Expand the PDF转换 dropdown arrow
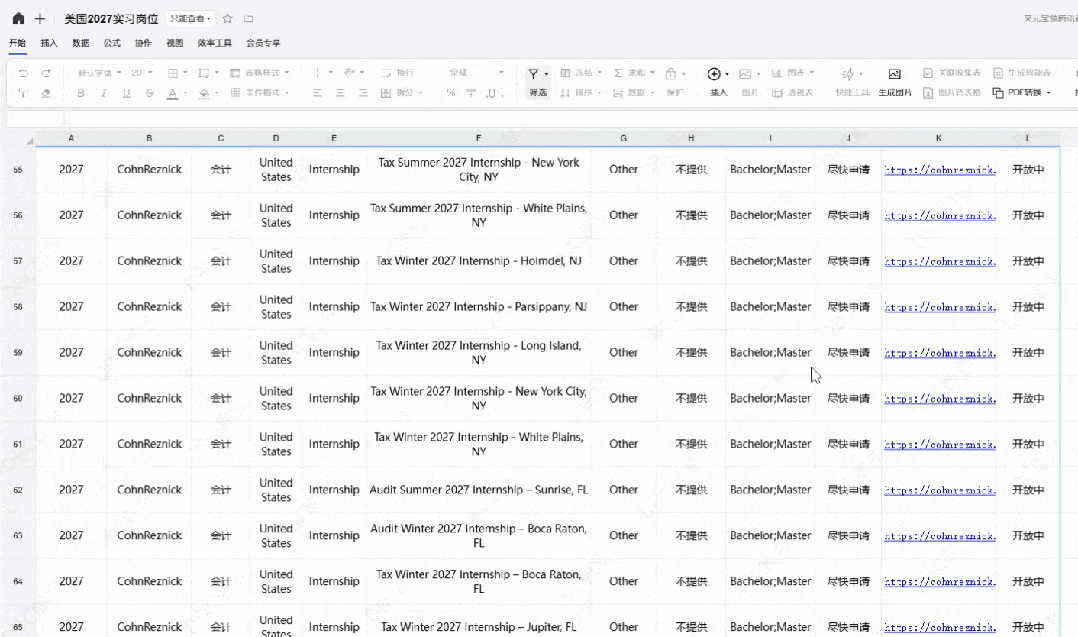1078x637 pixels. tap(1048, 93)
